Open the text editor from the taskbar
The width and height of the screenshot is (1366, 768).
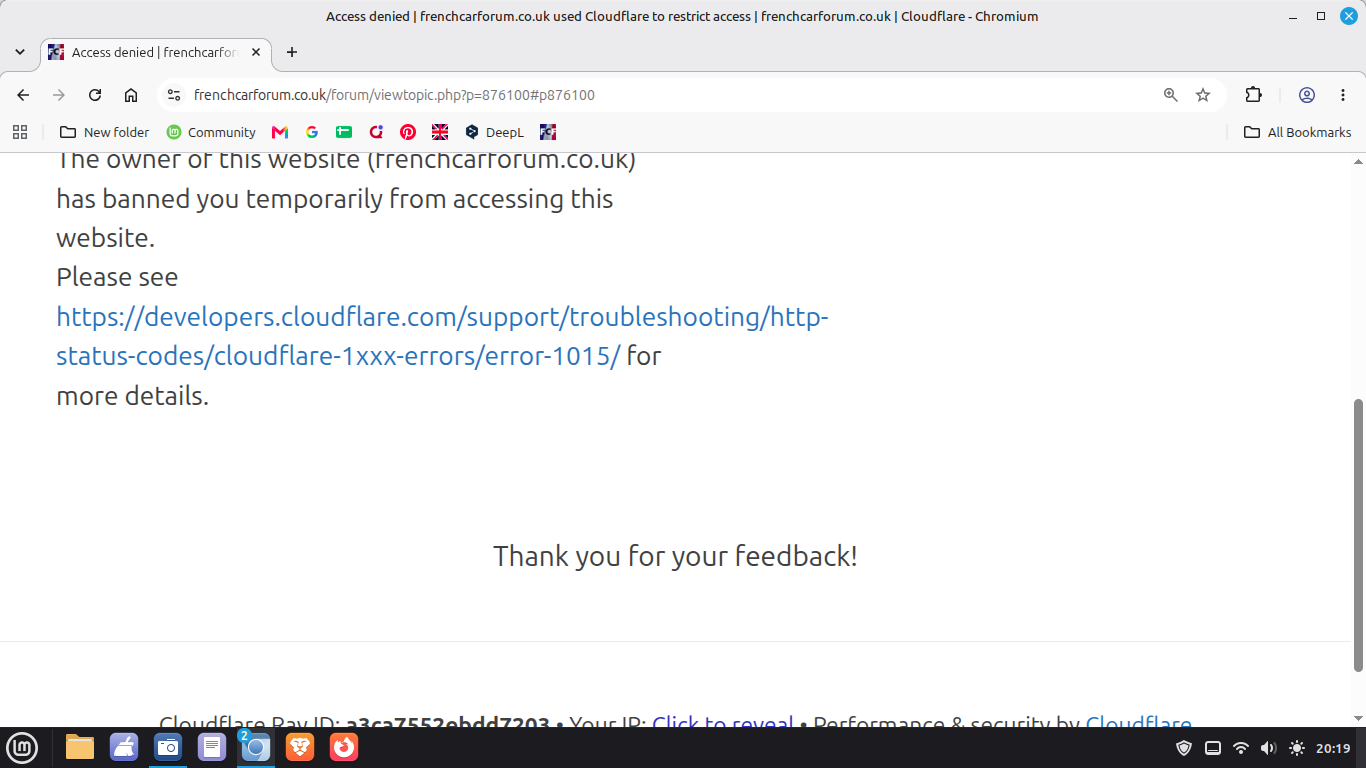pyautogui.click(x=212, y=747)
